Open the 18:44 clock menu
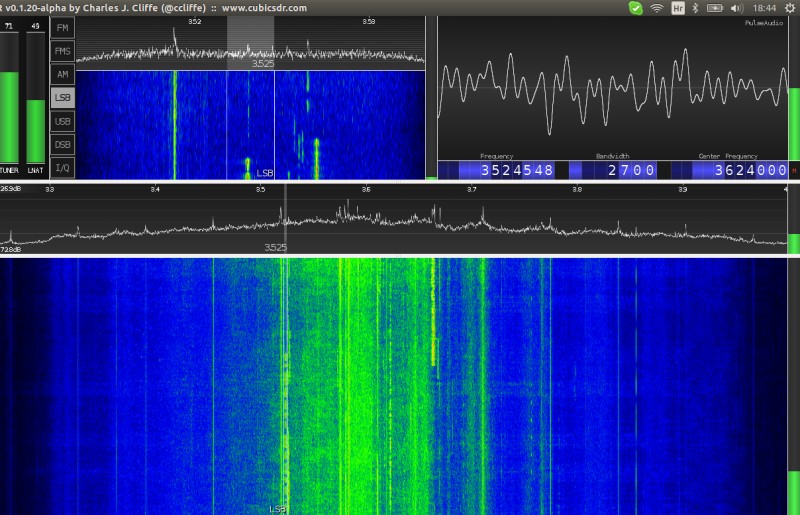This screenshot has width=800, height=515. (x=764, y=8)
